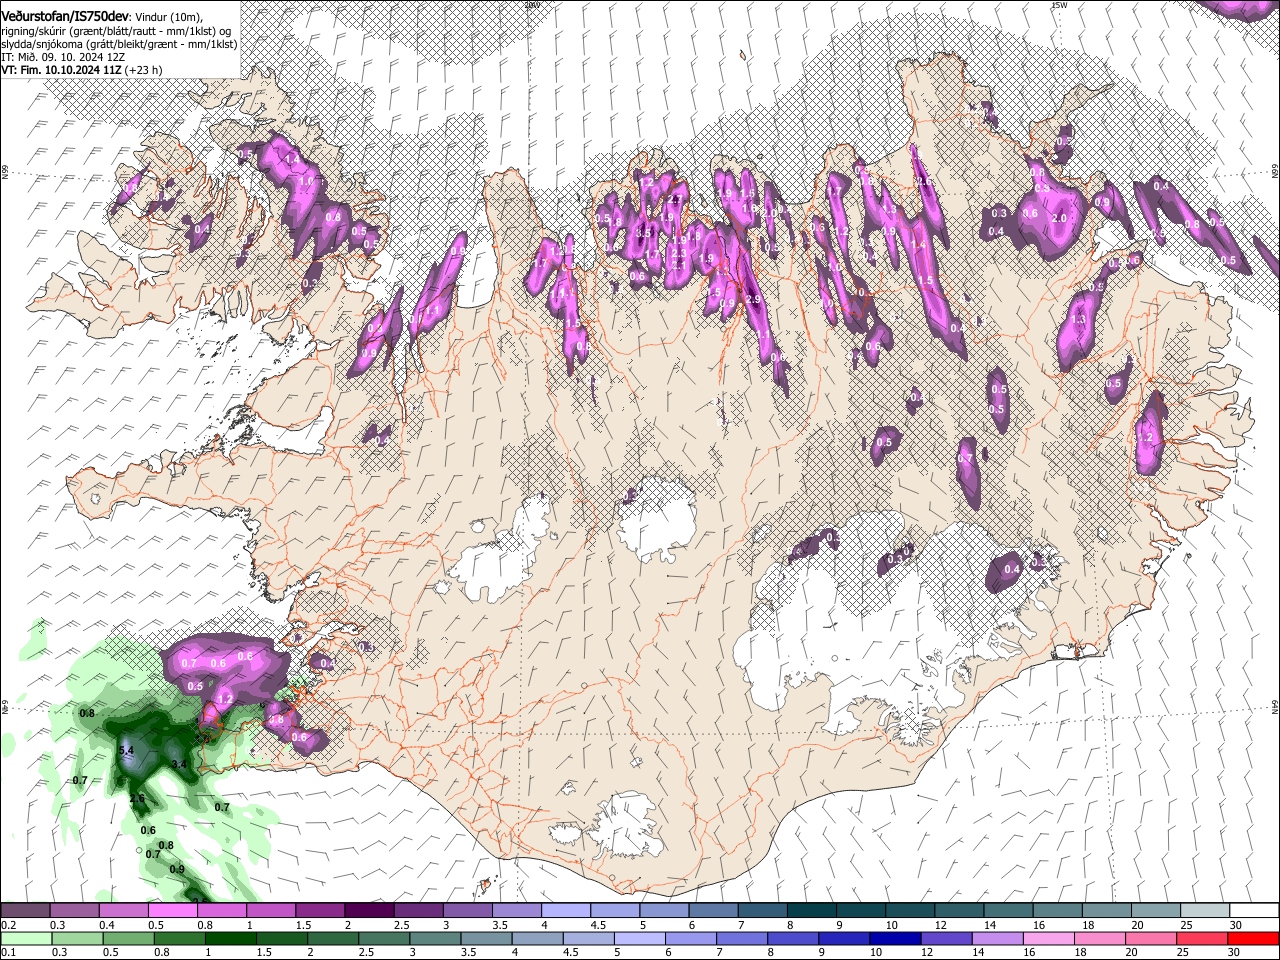The height and width of the screenshot is (960, 1280).
Task: Click the Veðurstofan/IS750dev title text
Action: [x=65, y=16]
